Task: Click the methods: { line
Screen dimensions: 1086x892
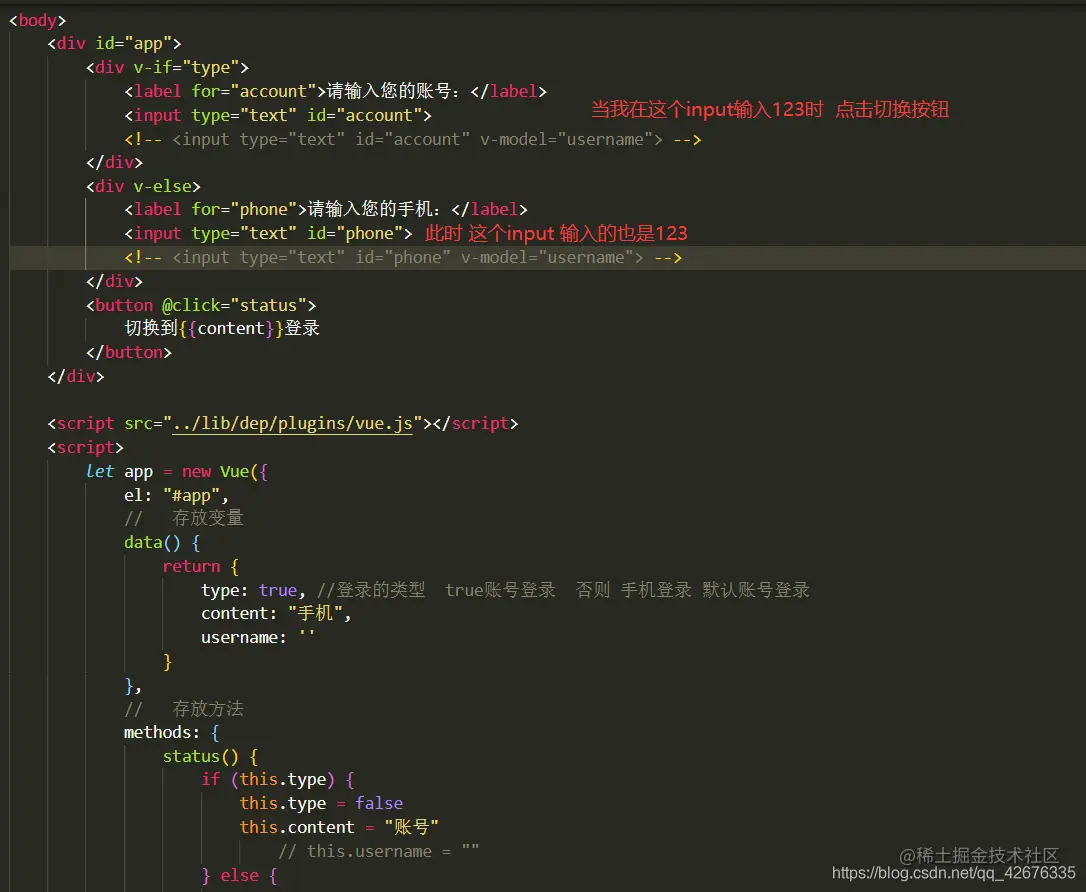Action: (x=172, y=733)
